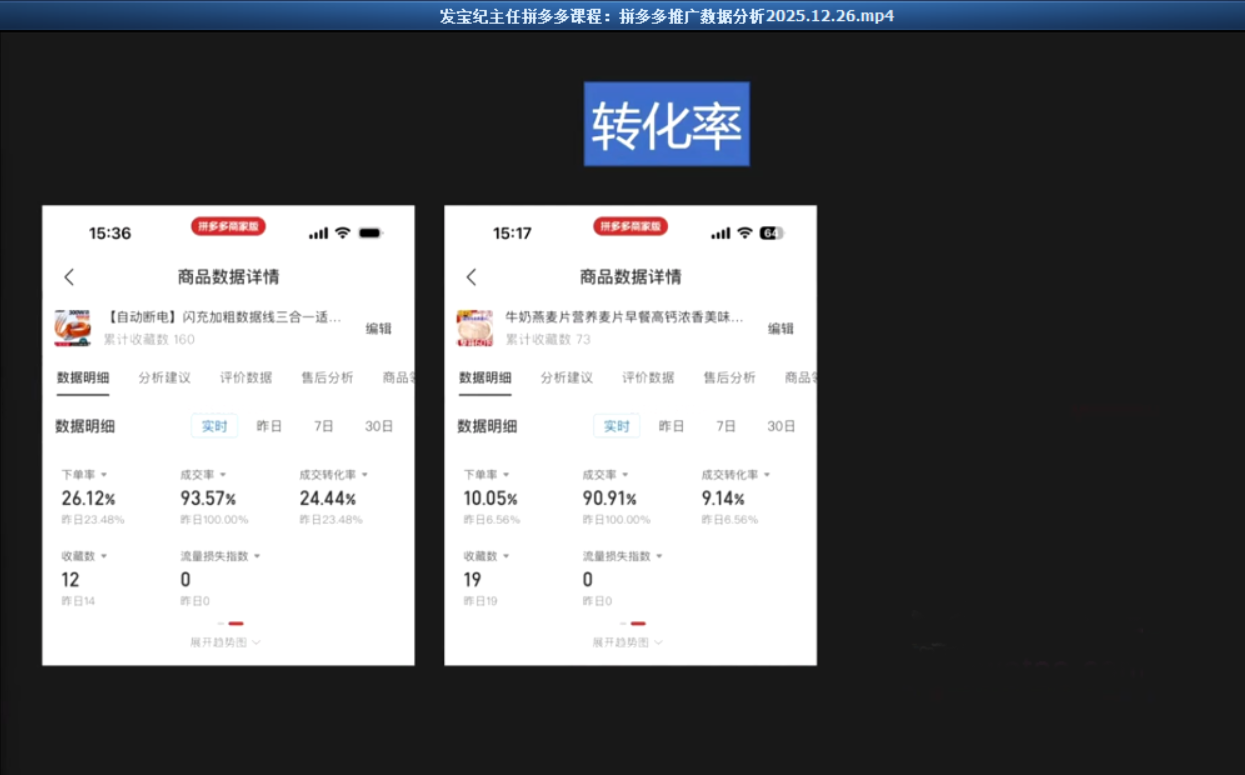
Task: Open 评价数据 tab in right phone
Action: [648, 378]
